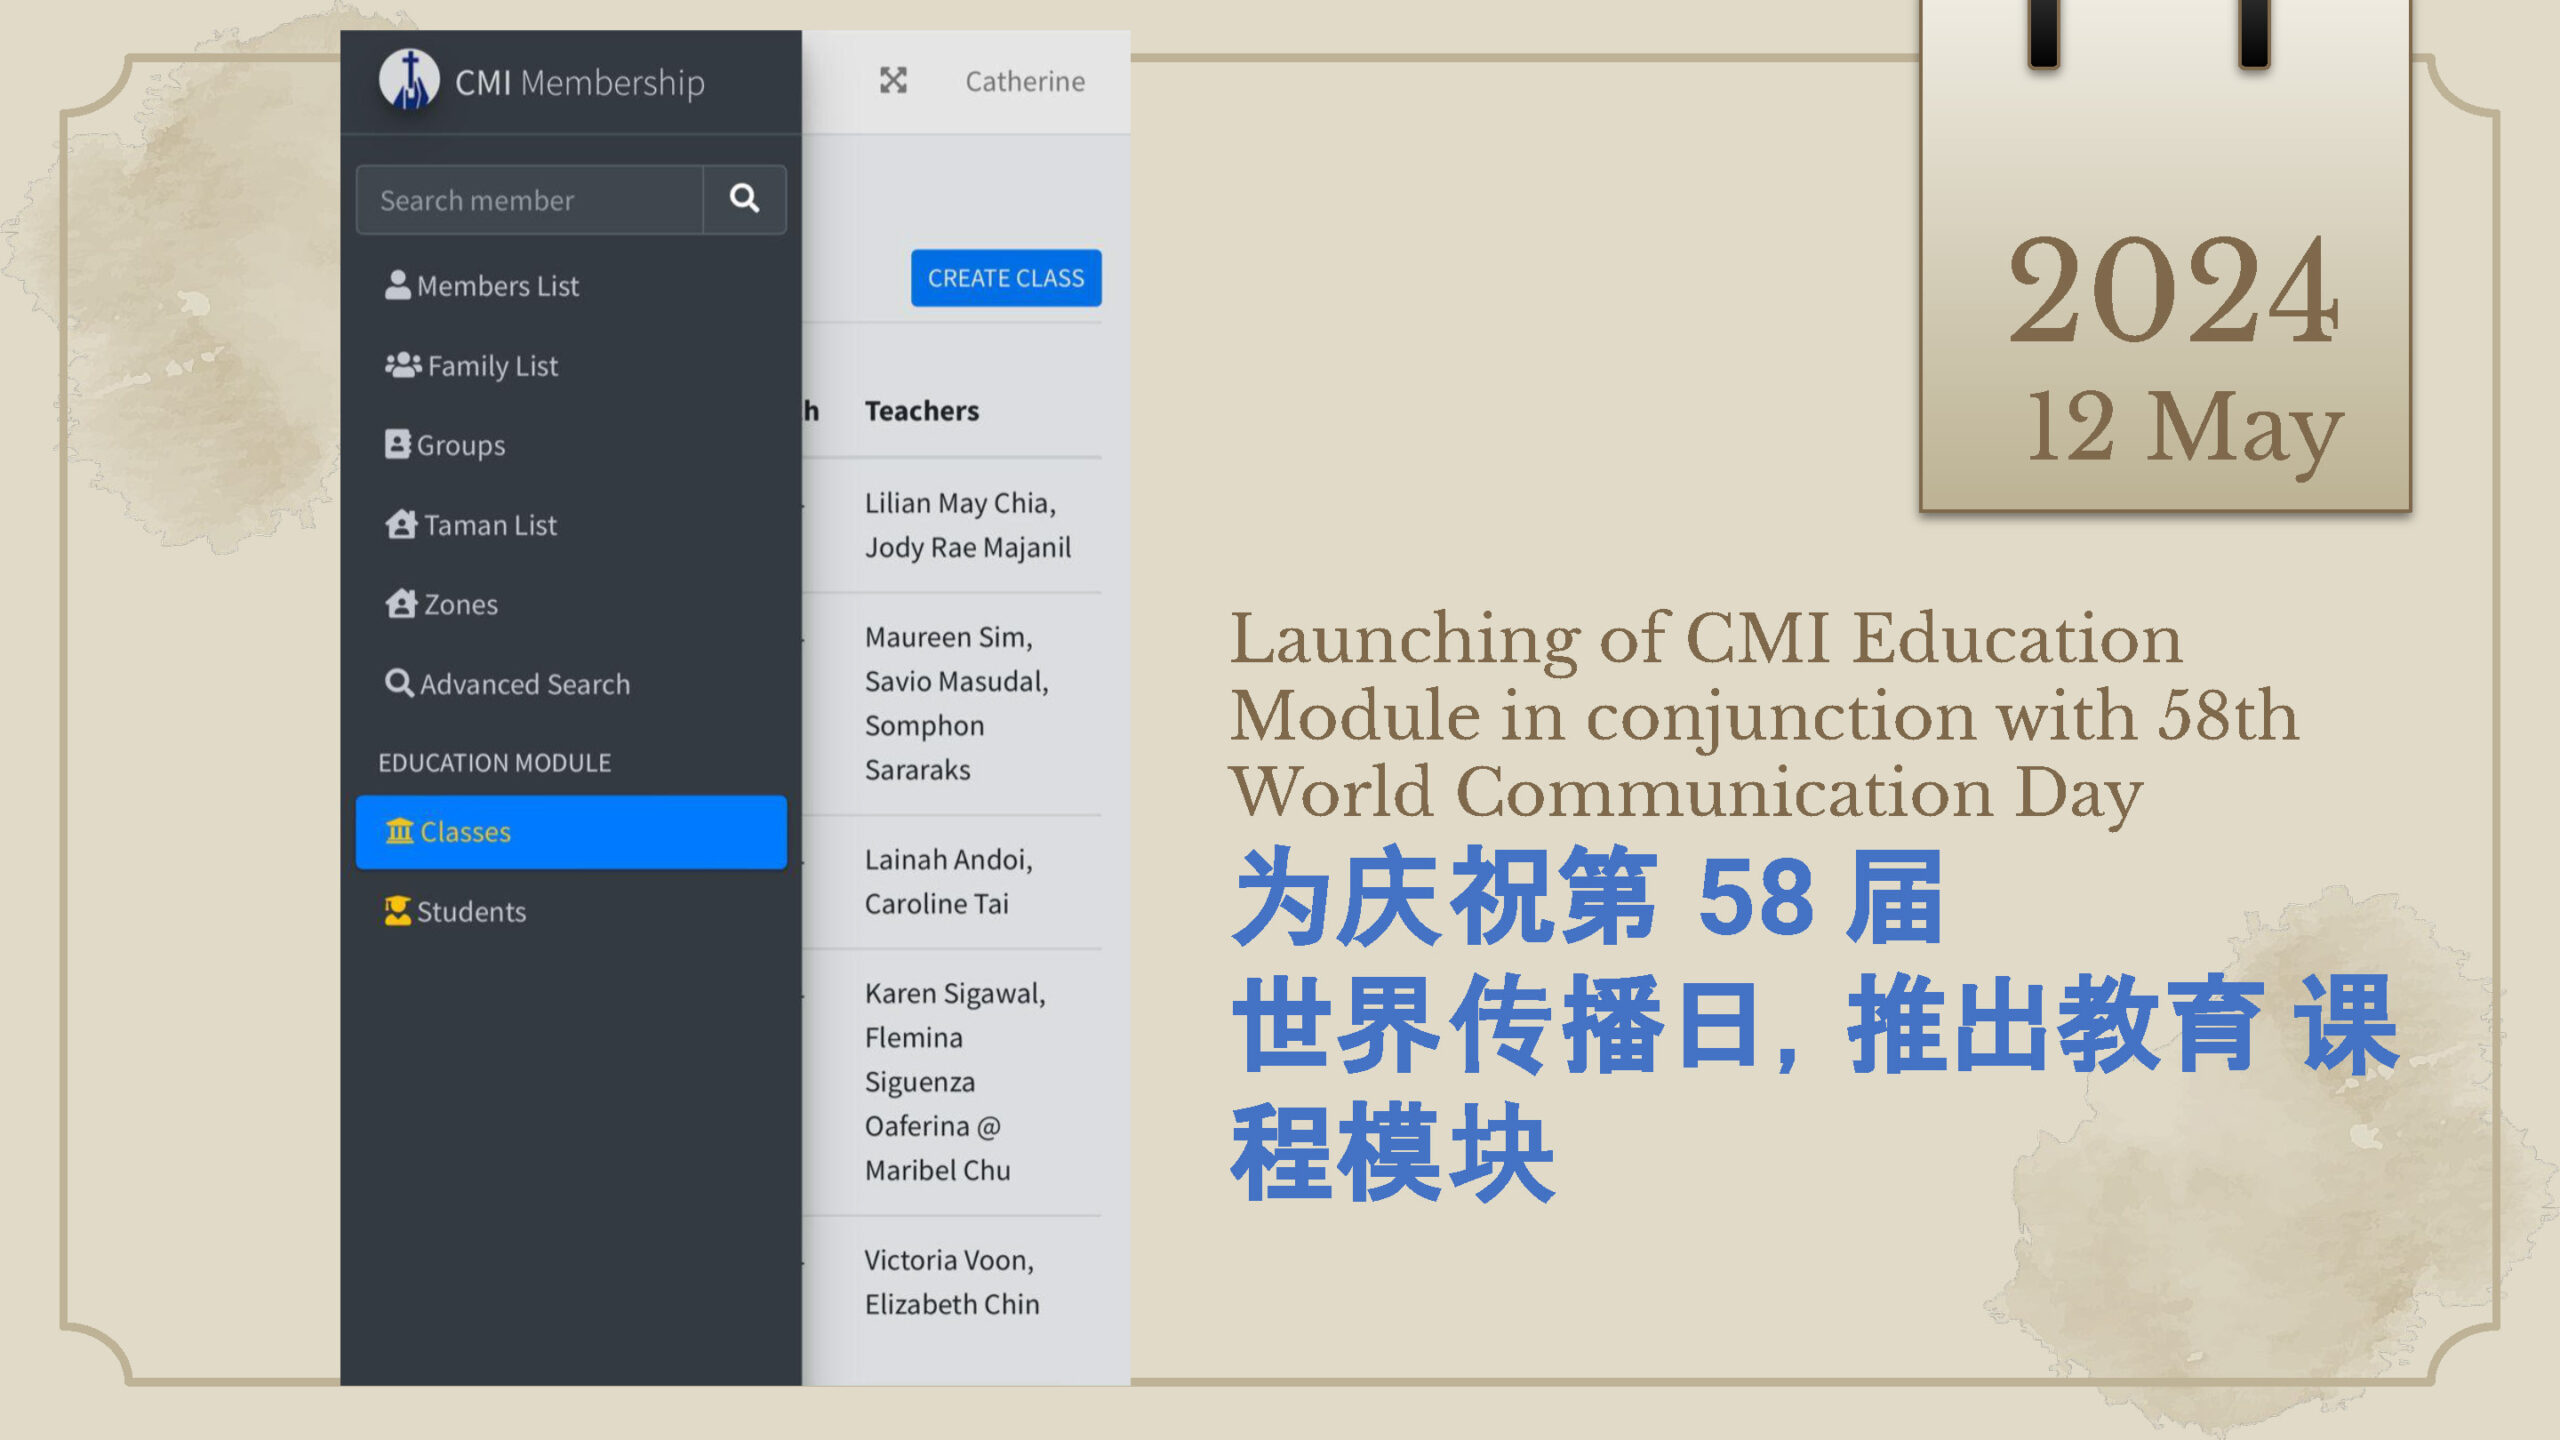Open the Members List menu item

click(571, 286)
